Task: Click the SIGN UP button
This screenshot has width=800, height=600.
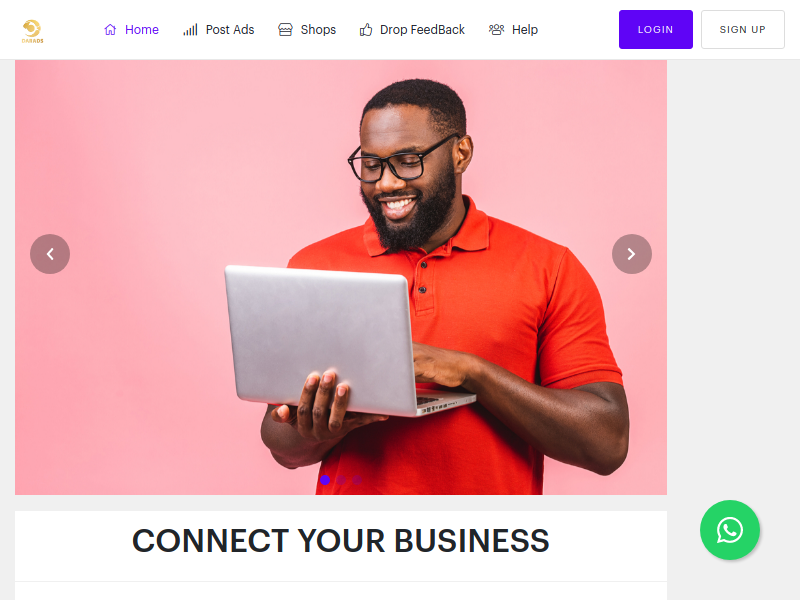Action: [743, 30]
